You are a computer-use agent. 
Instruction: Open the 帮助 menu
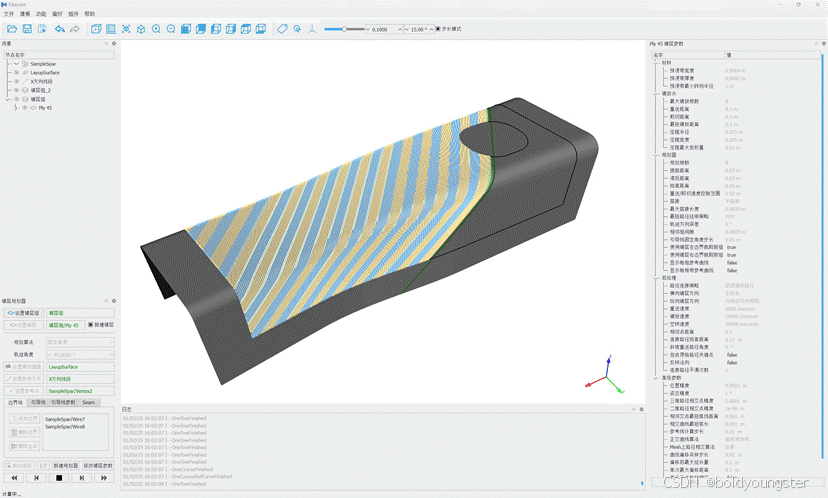pyautogui.click(x=90, y=14)
